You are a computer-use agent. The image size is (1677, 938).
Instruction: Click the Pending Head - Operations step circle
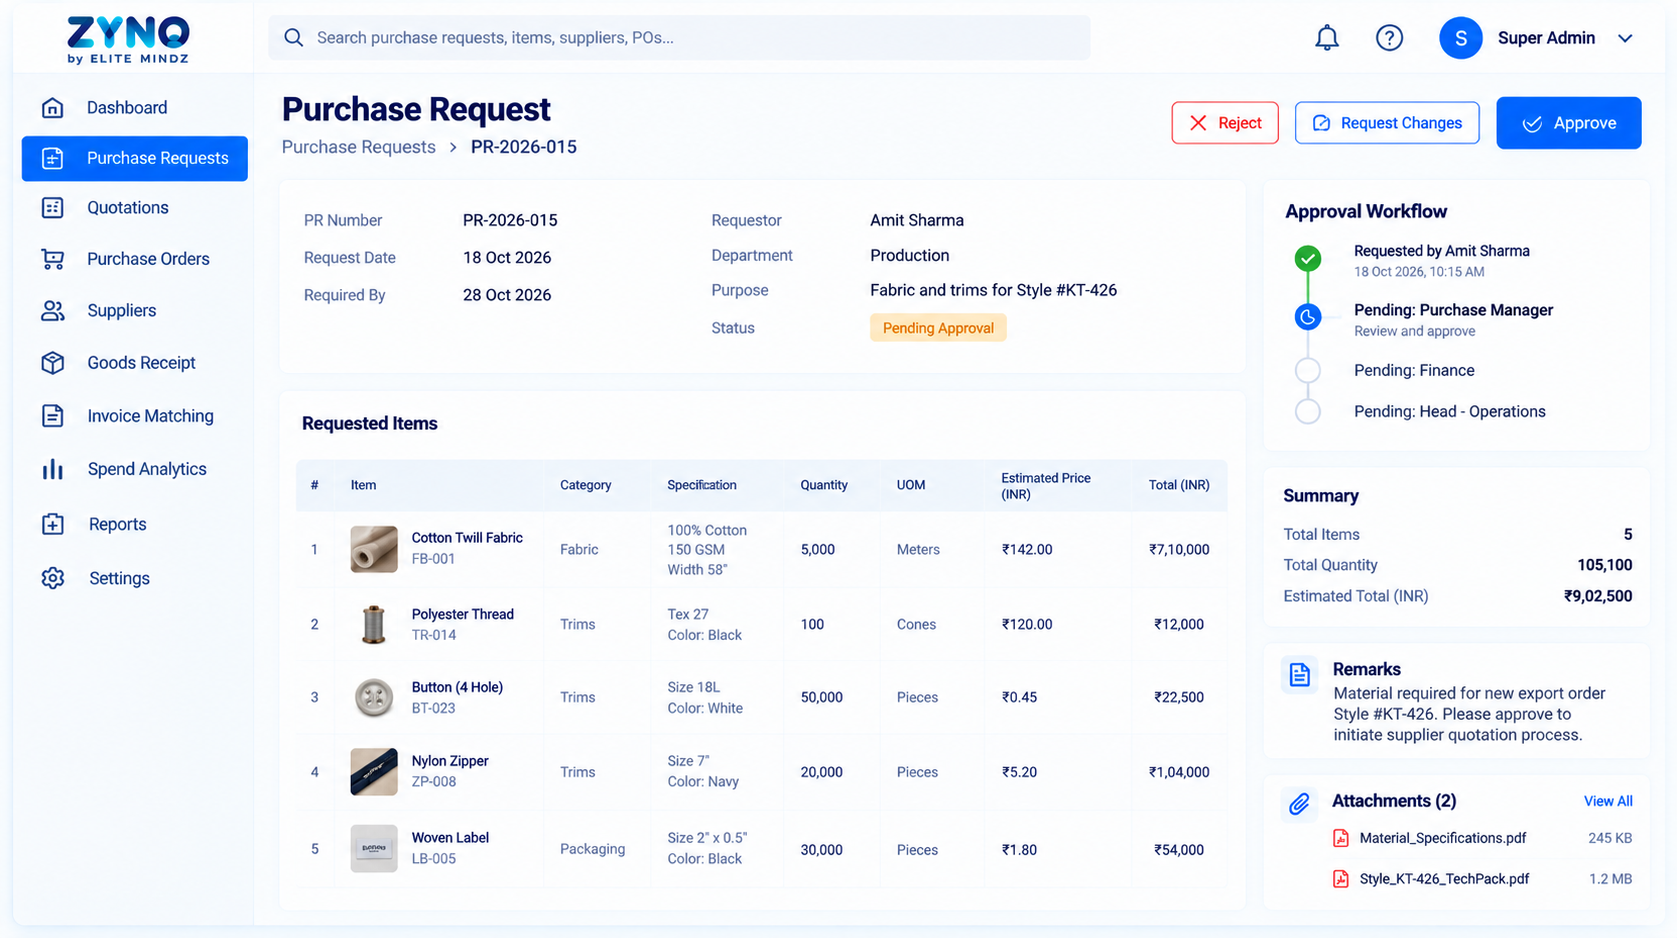coord(1307,411)
